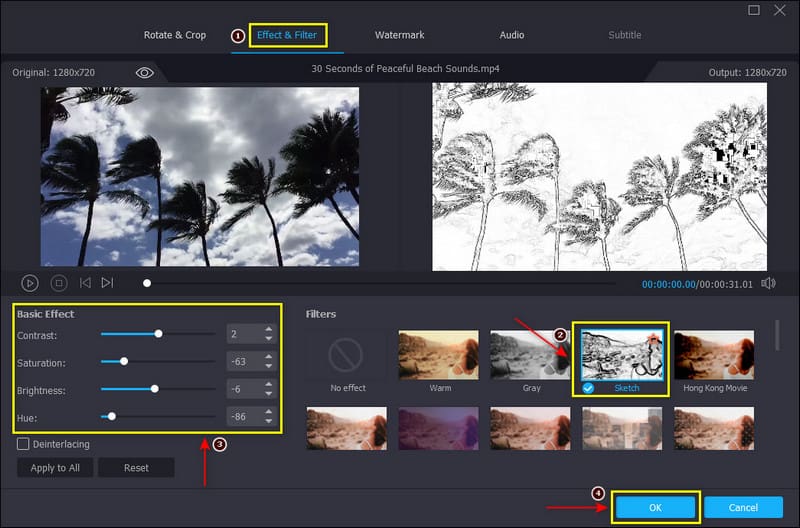Jump to previous frame

click(85, 283)
